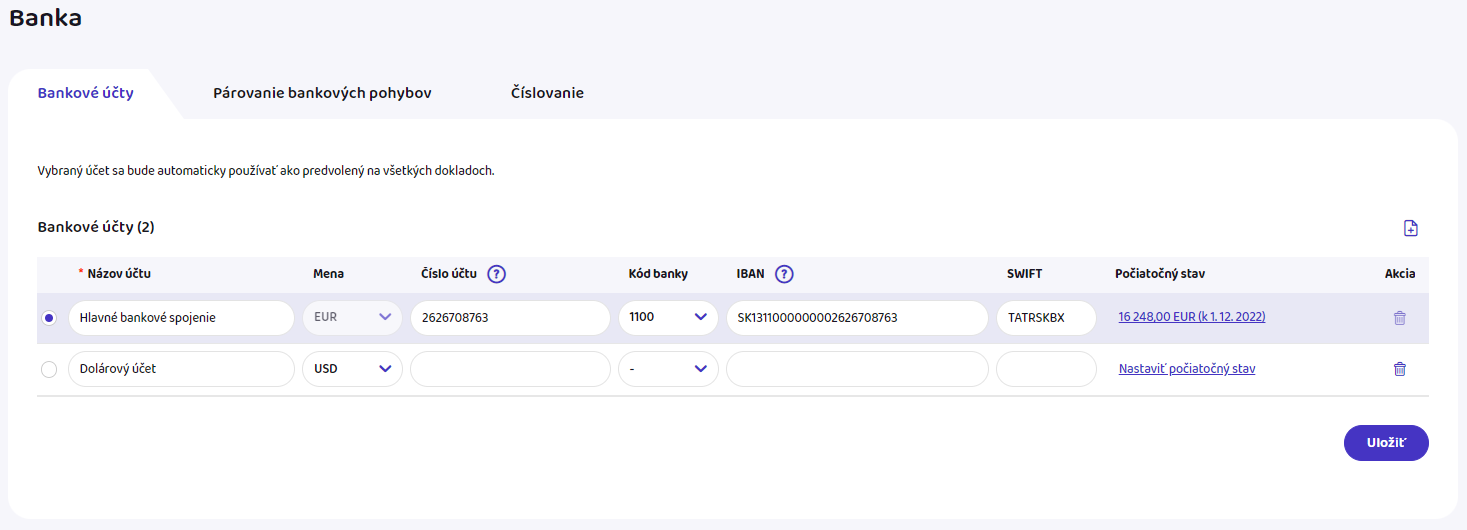1467x530 pixels.
Task: Click the add bank account icon
Action: point(1410,228)
